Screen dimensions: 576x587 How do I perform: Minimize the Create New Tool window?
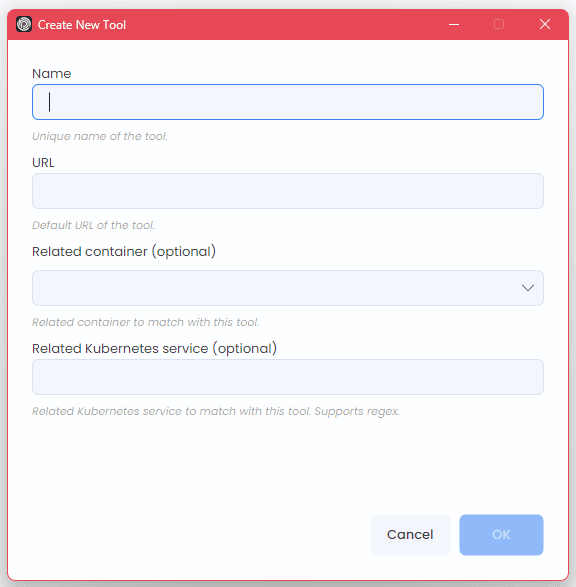(x=454, y=24)
